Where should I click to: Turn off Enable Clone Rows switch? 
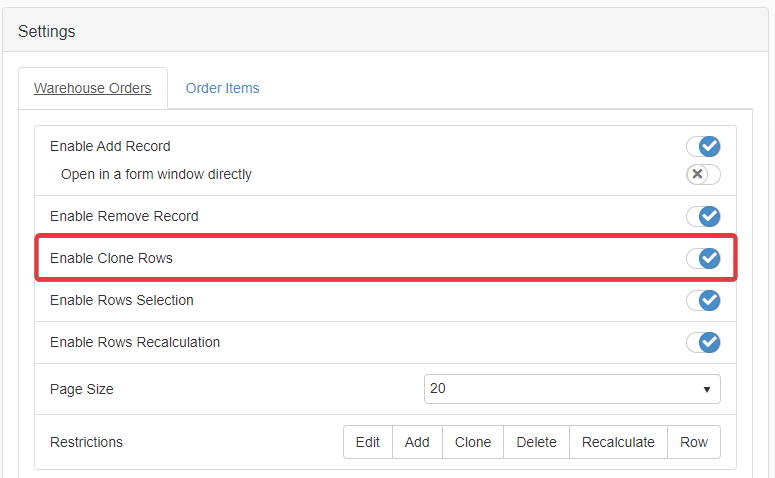tap(703, 259)
